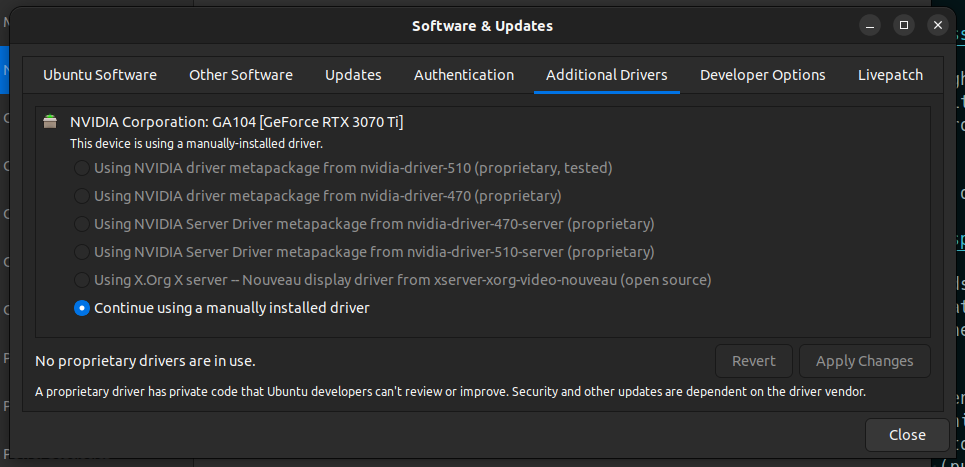The image size is (965, 467).
Task: Select X.Org Nouveau open source driver
Action: (82, 280)
